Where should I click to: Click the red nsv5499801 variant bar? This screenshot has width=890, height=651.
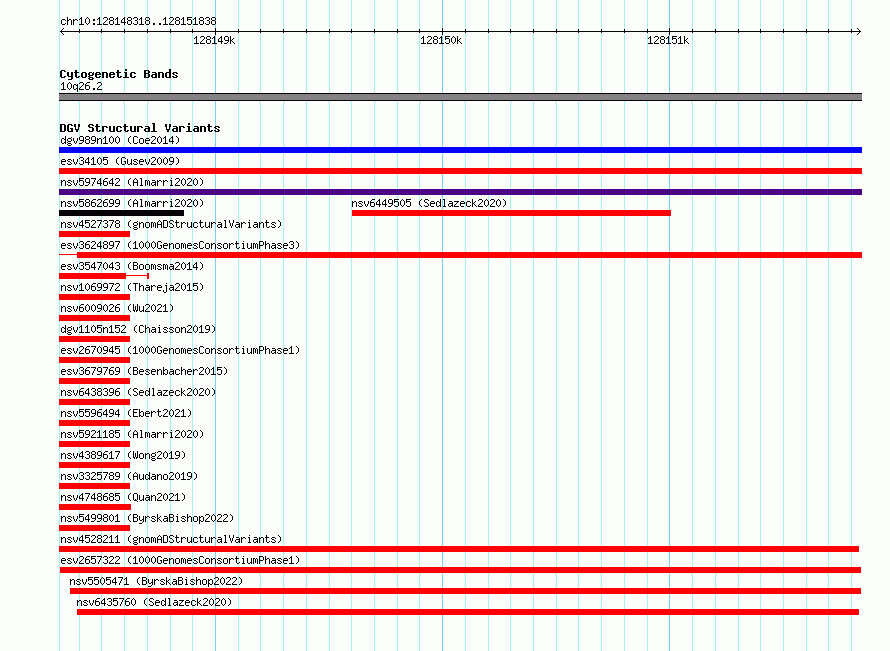[x=94, y=528]
